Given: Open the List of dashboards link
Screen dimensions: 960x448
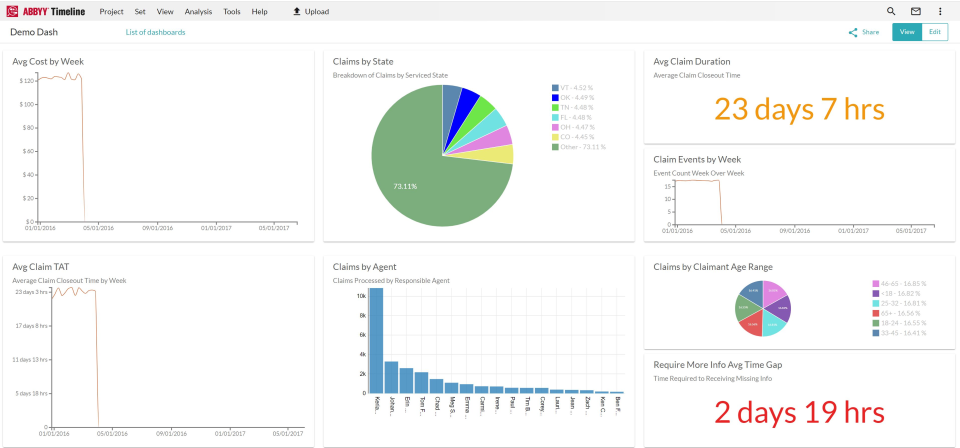Looking at the screenshot, I should pyautogui.click(x=155, y=32).
